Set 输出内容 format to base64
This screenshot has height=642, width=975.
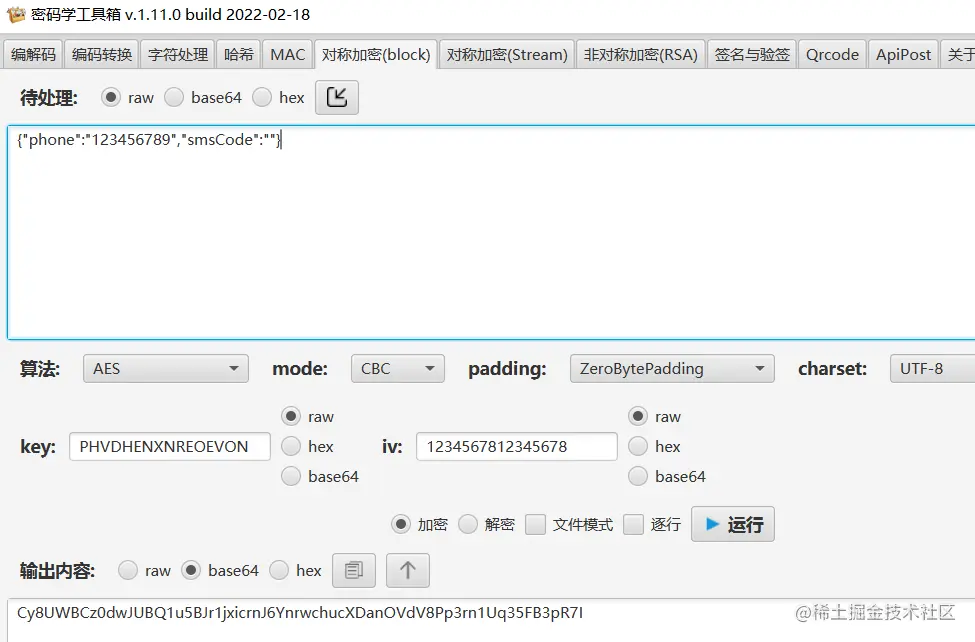click(191, 570)
